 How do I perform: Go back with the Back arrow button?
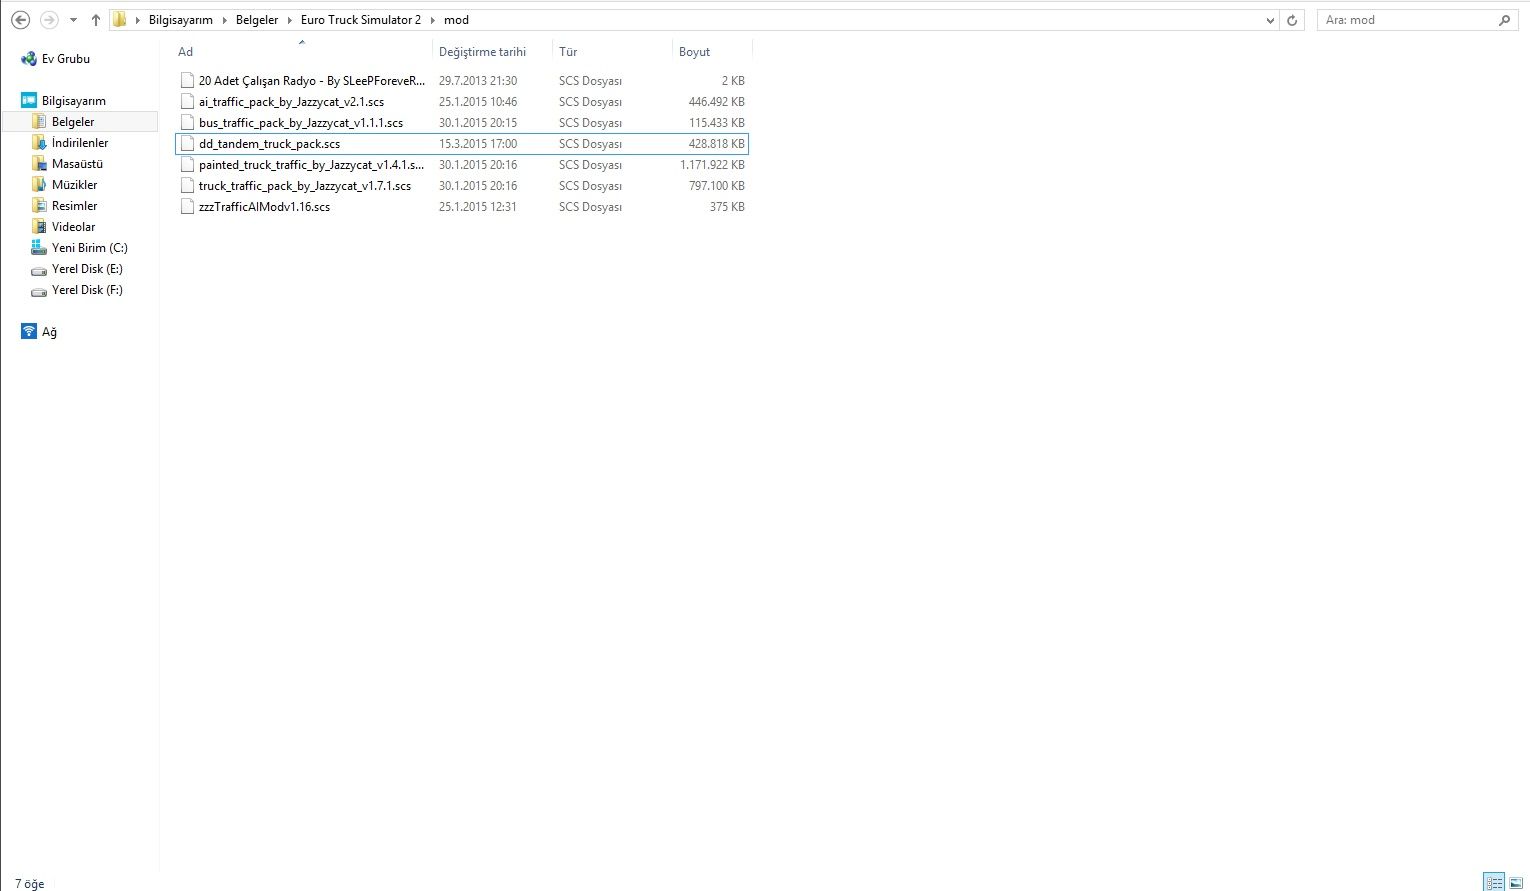[x=20, y=20]
